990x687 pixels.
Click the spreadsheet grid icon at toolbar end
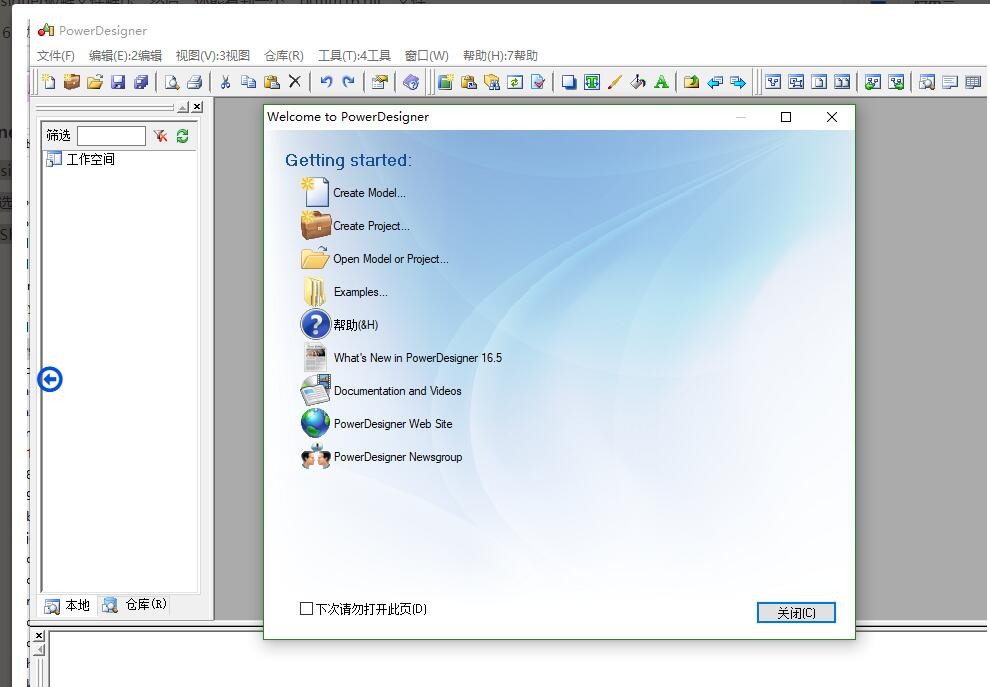[973, 82]
